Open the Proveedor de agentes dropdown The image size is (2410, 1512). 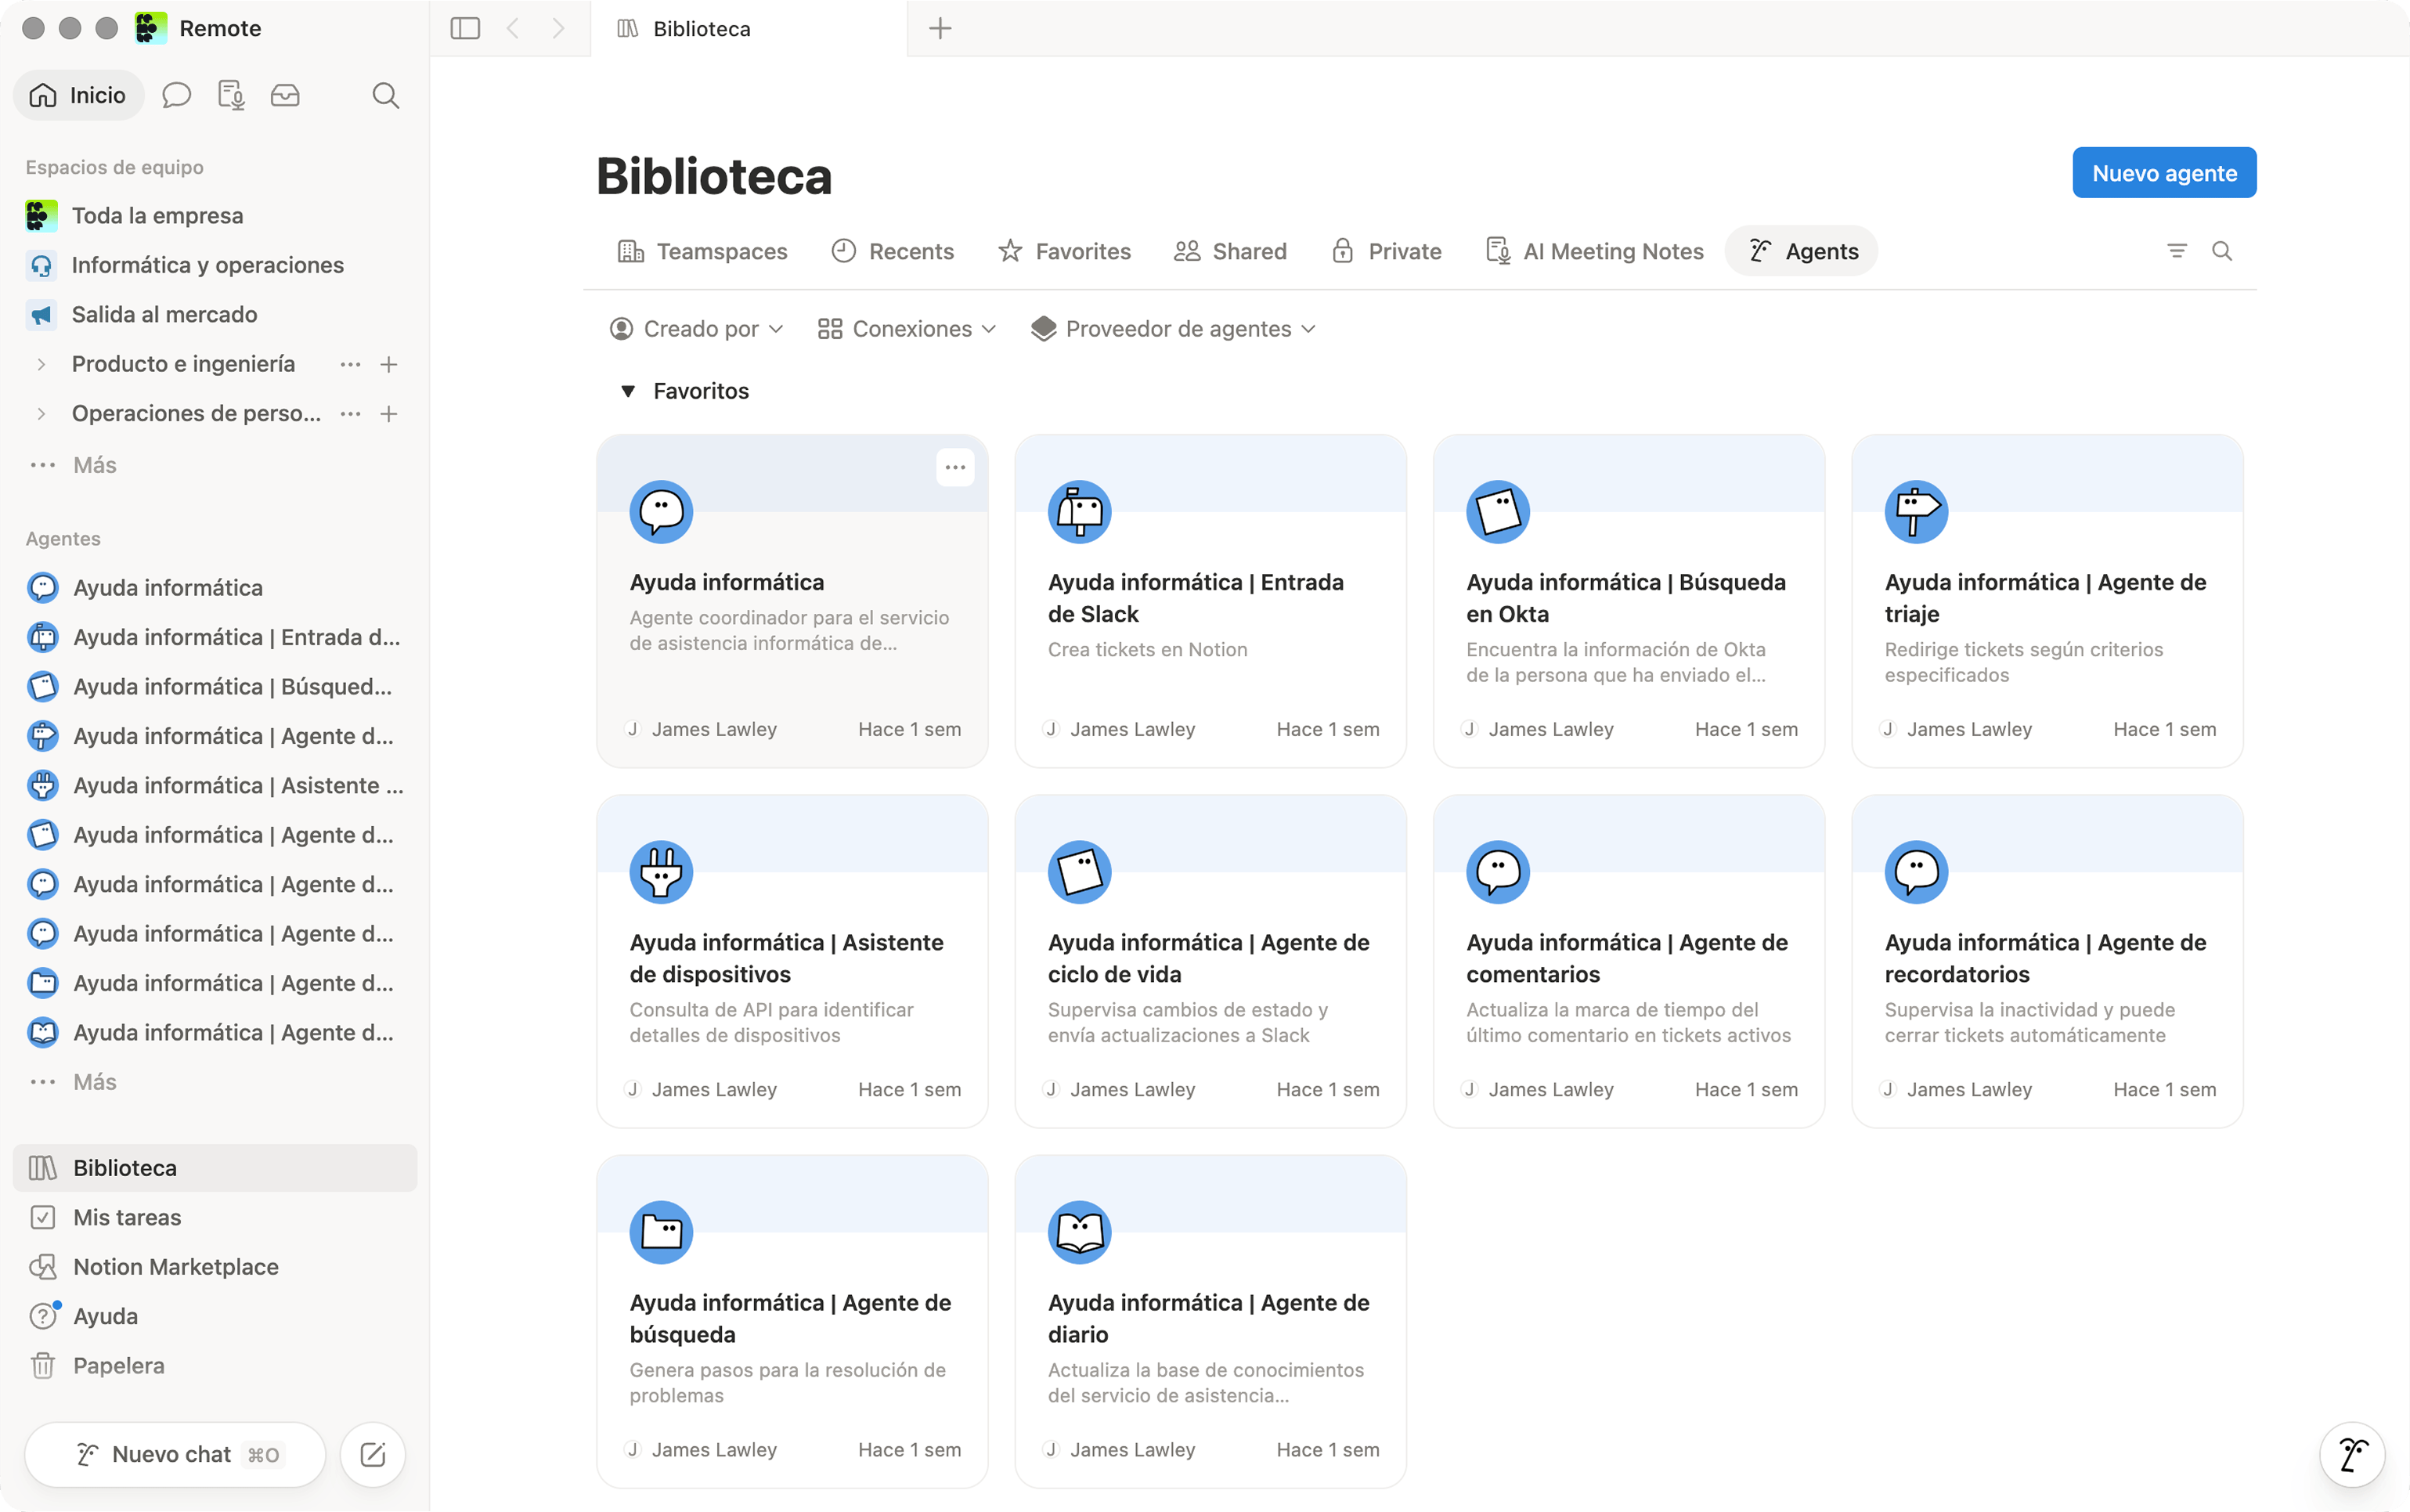[x=1173, y=329]
